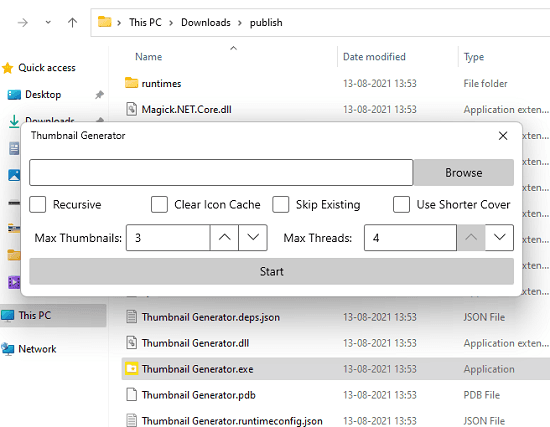Increase Max Thumbnails with the up arrow

point(224,238)
